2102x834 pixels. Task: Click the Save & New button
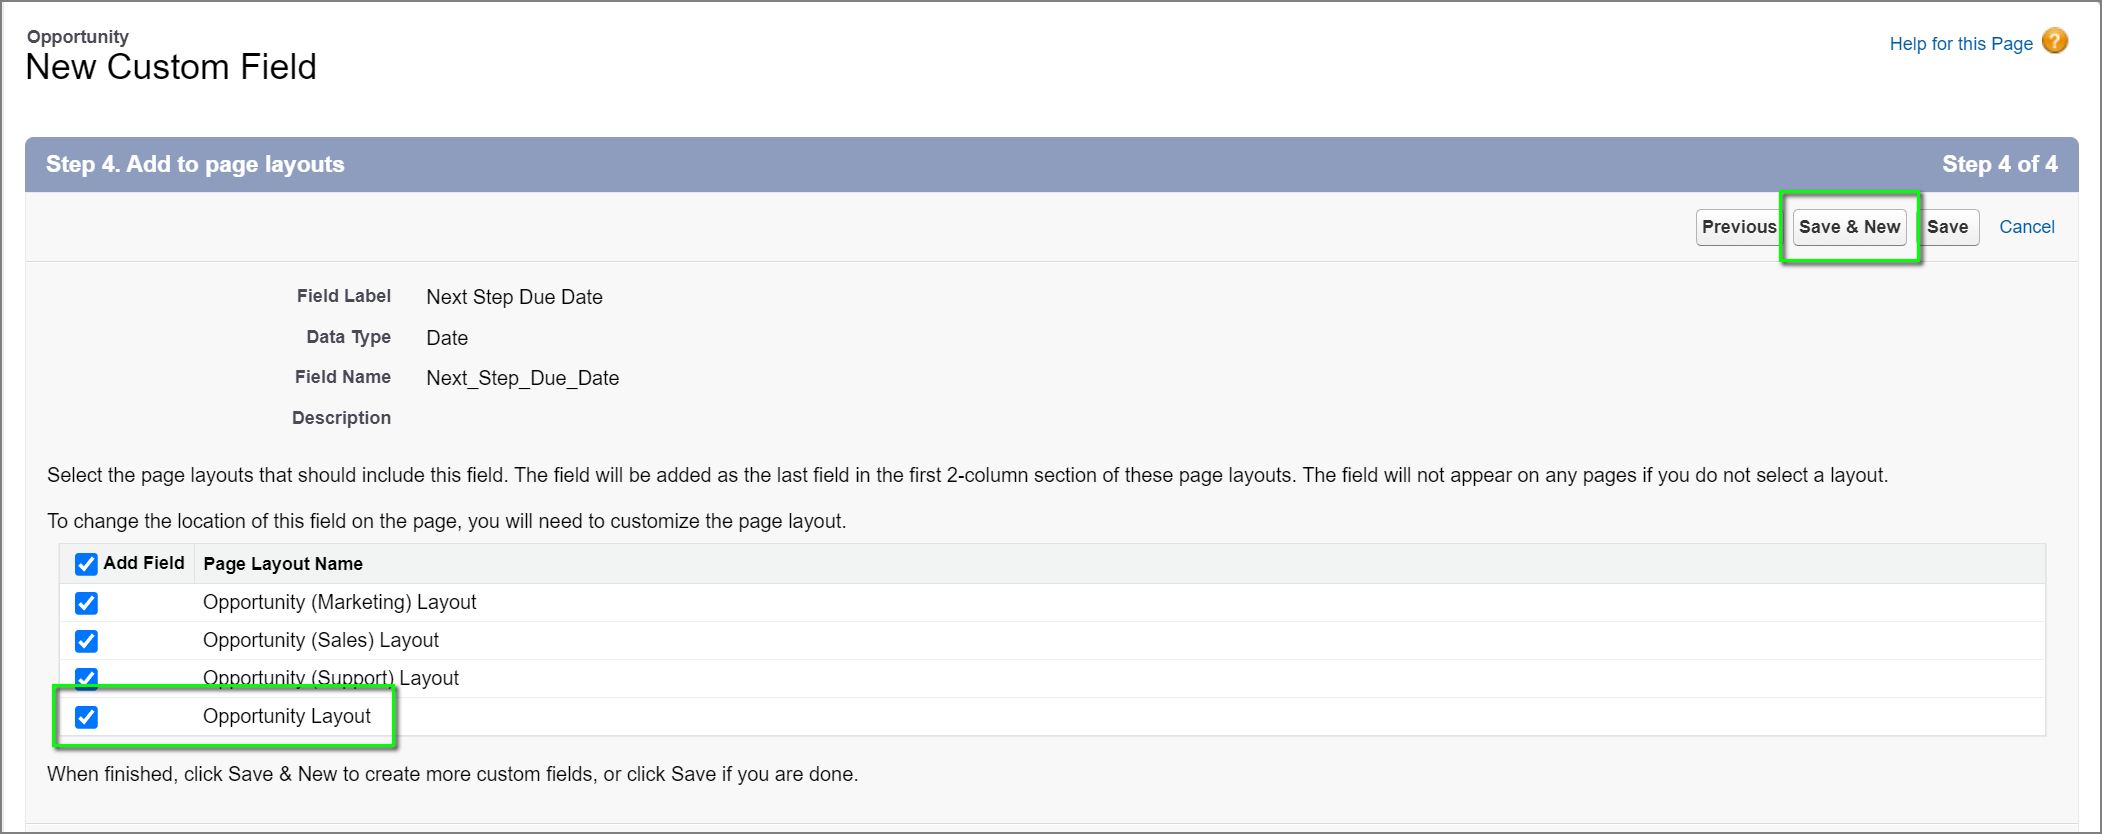(1849, 227)
